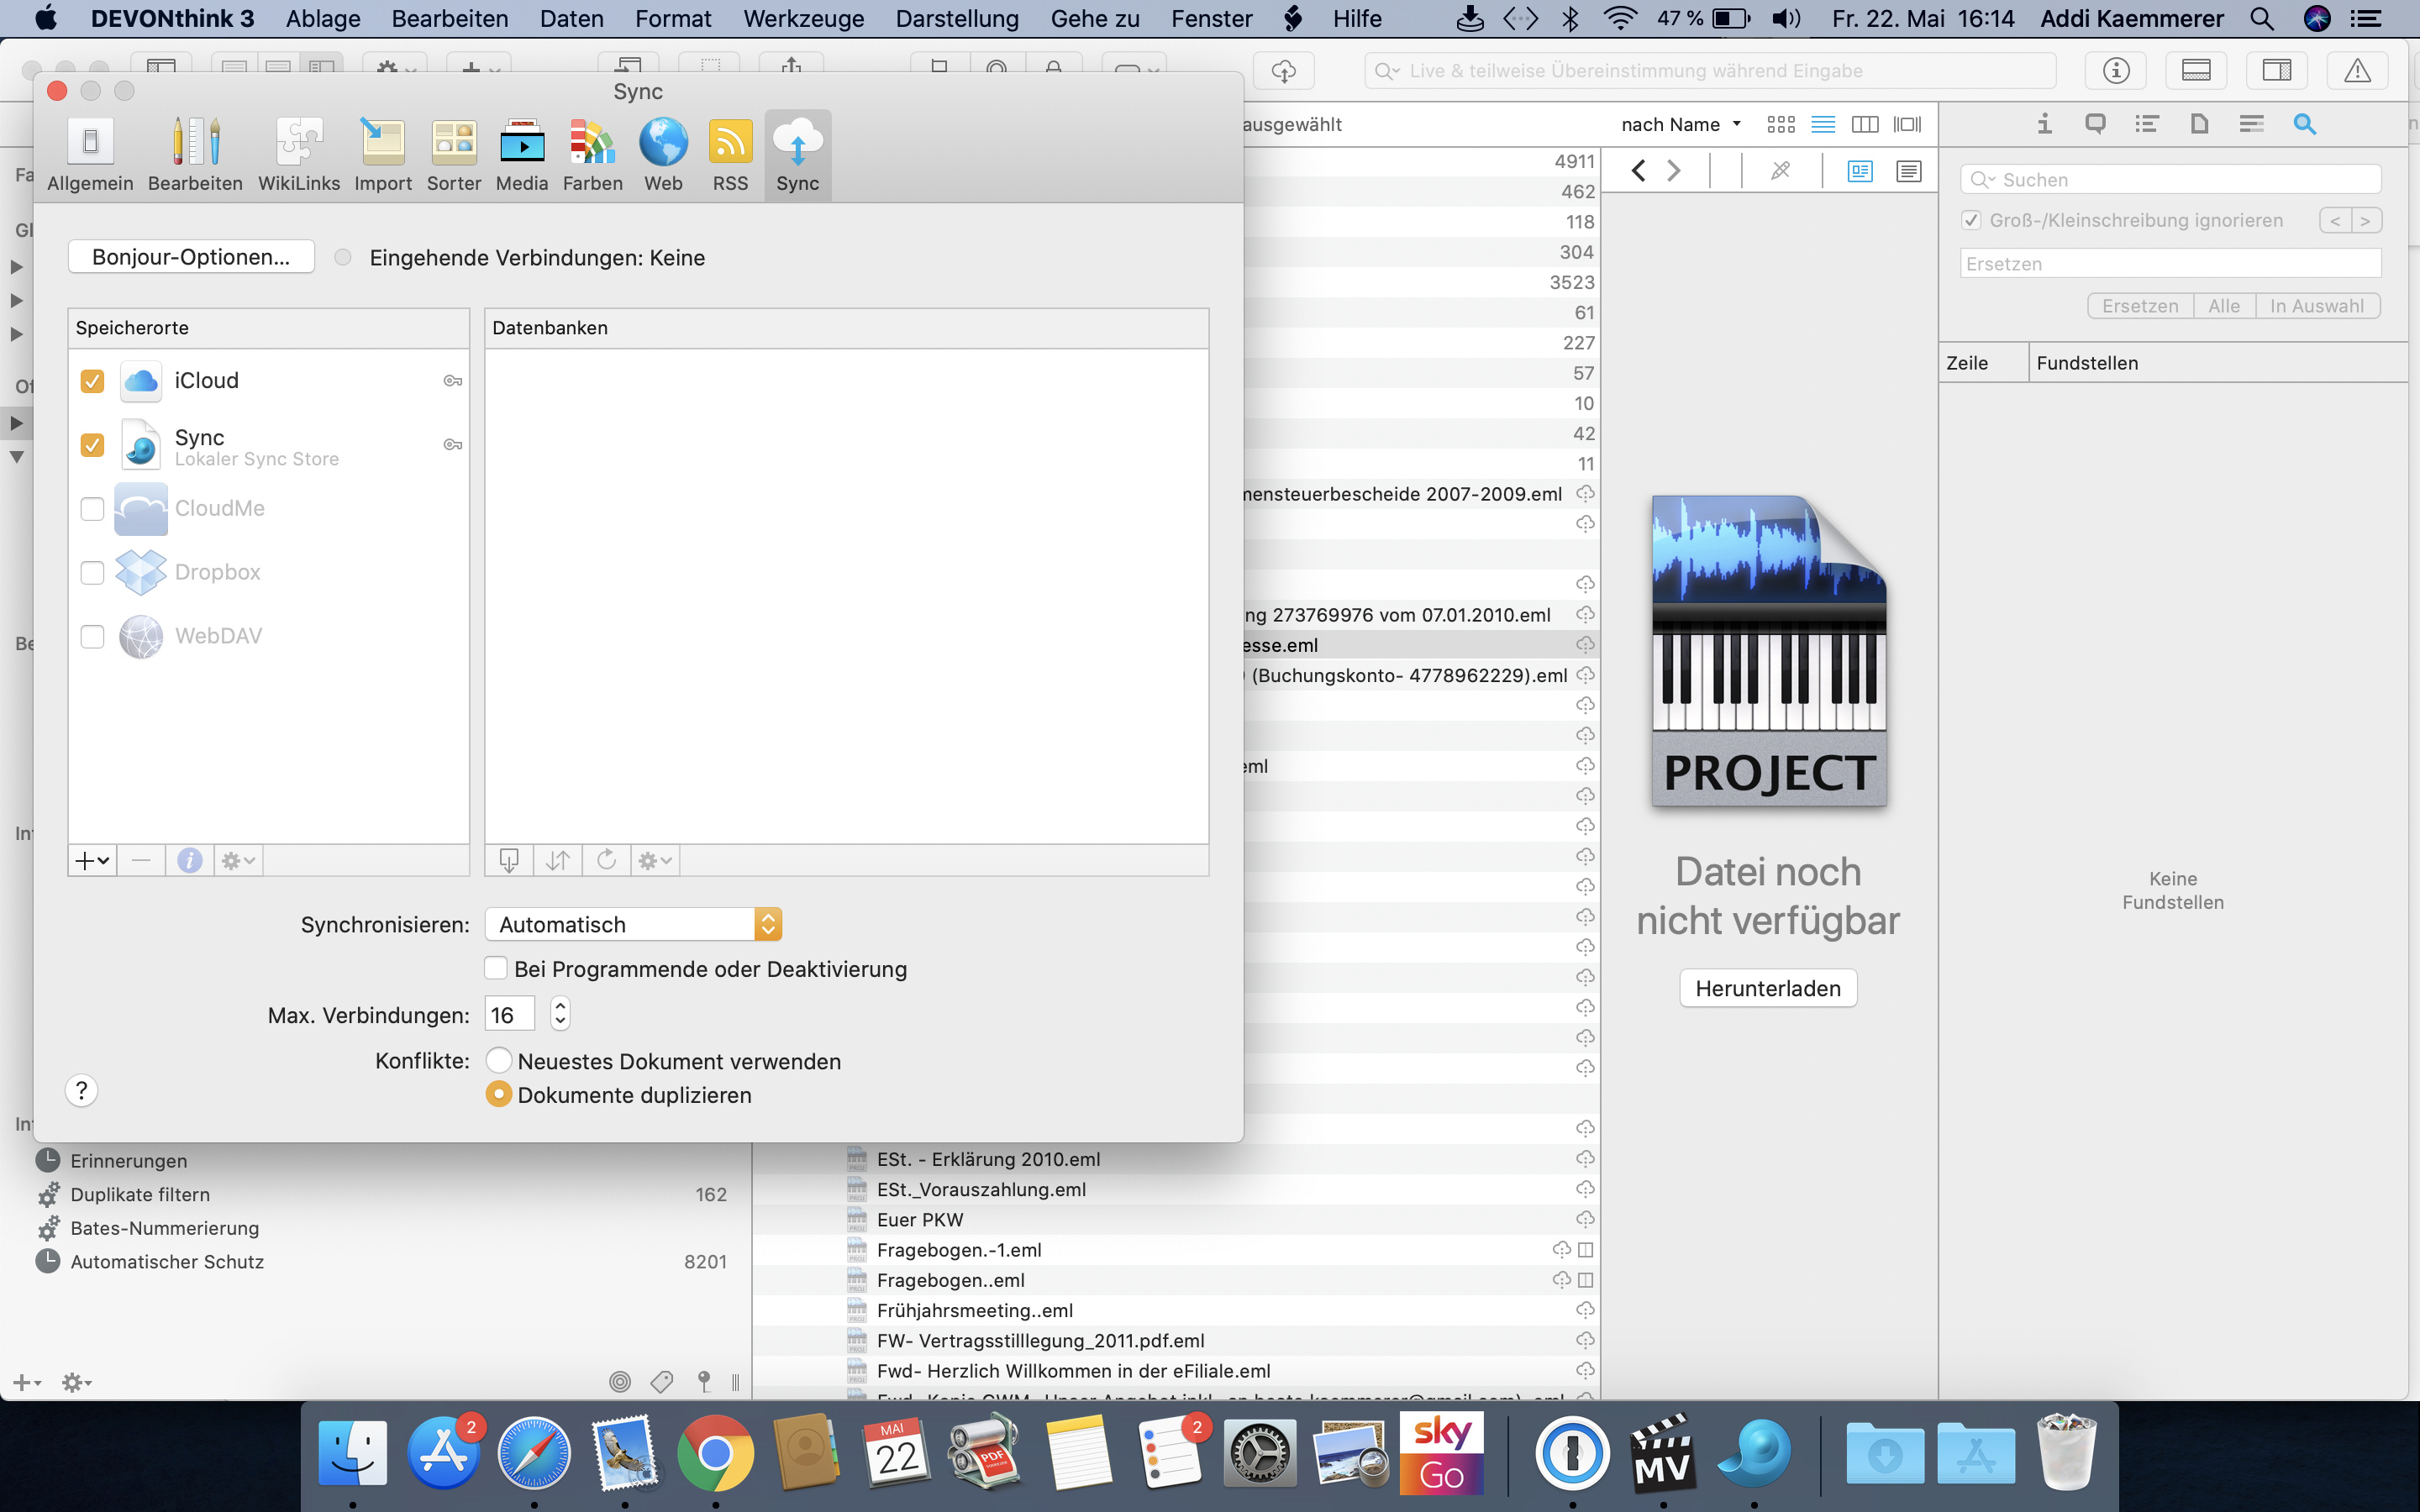
Task: Select the Sync preferences pane
Action: [798, 155]
